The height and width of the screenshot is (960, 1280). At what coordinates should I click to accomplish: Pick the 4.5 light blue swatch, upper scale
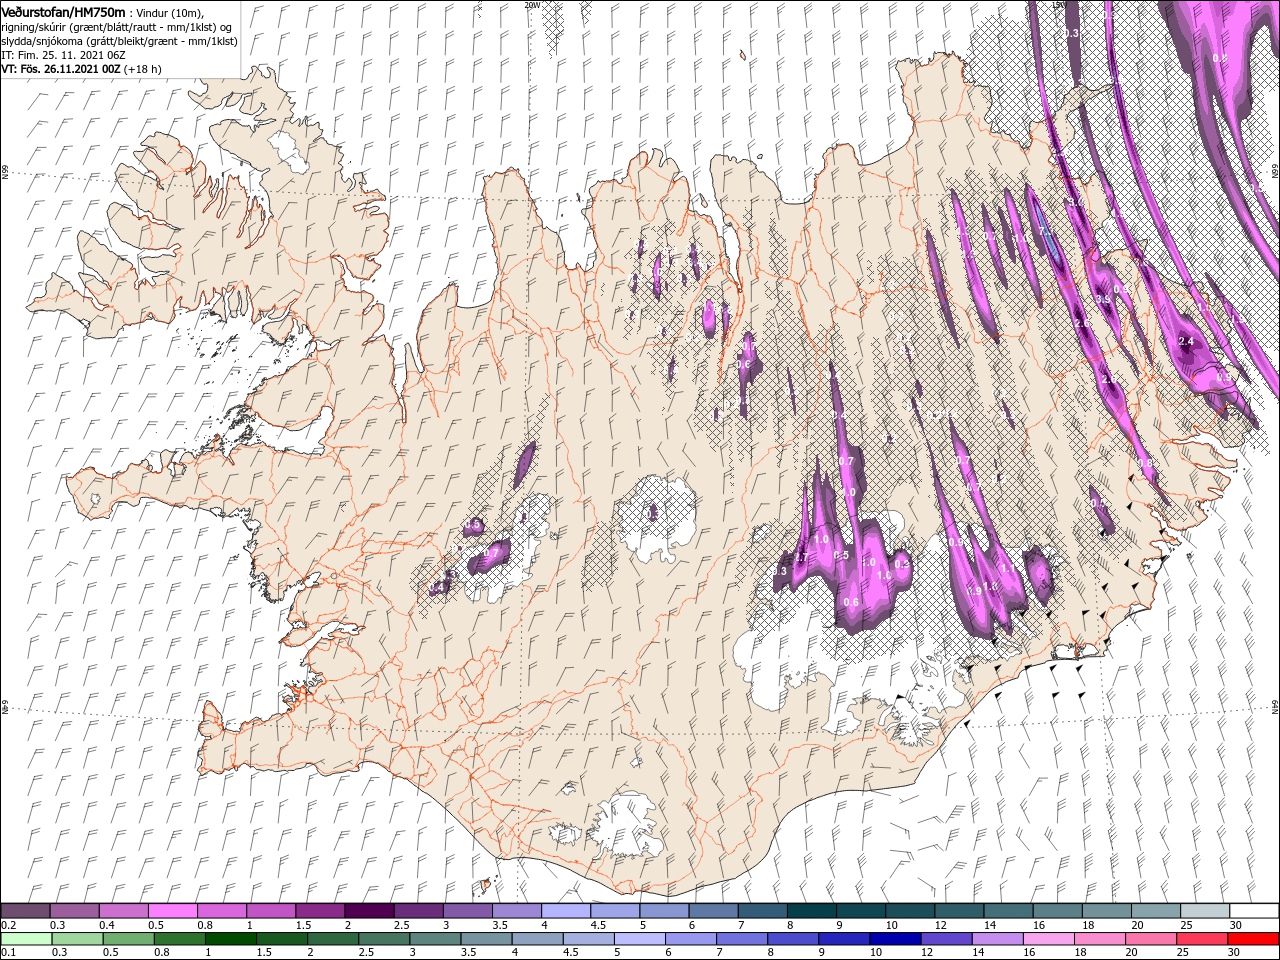[x=615, y=911]
